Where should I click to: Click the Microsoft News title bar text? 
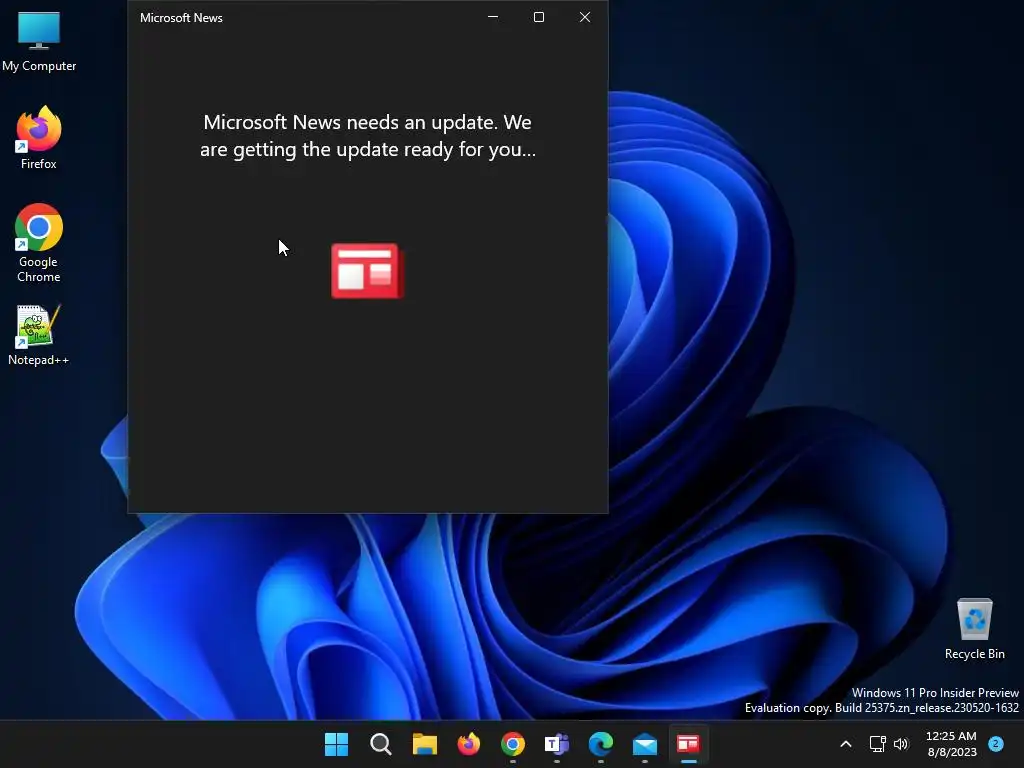pyautogui.click(x=181, y=18)
